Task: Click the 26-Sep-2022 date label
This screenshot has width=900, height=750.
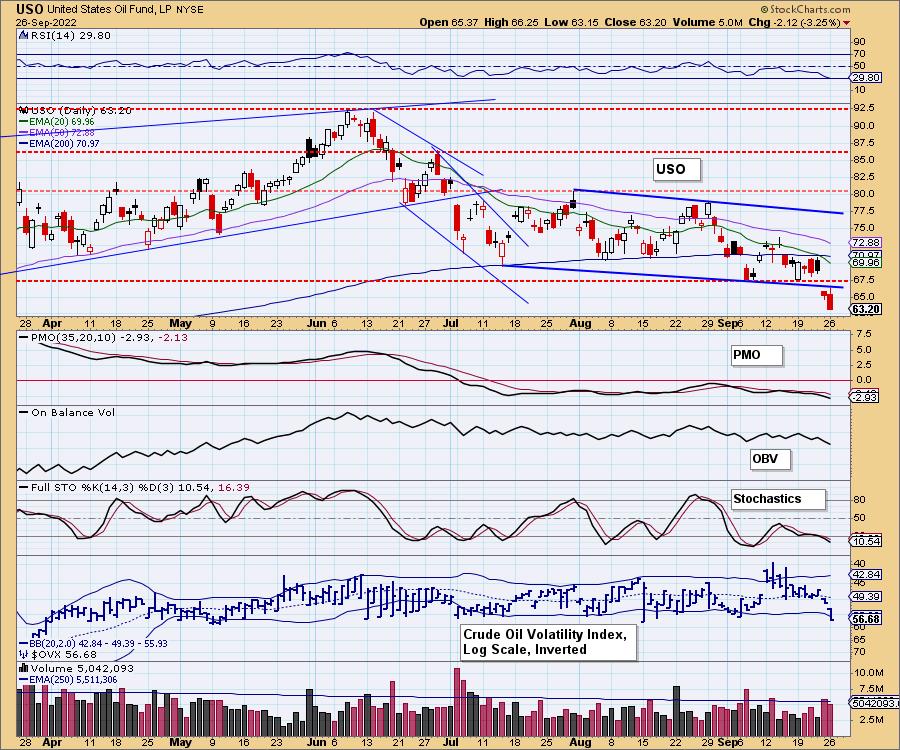Action: 44,22
